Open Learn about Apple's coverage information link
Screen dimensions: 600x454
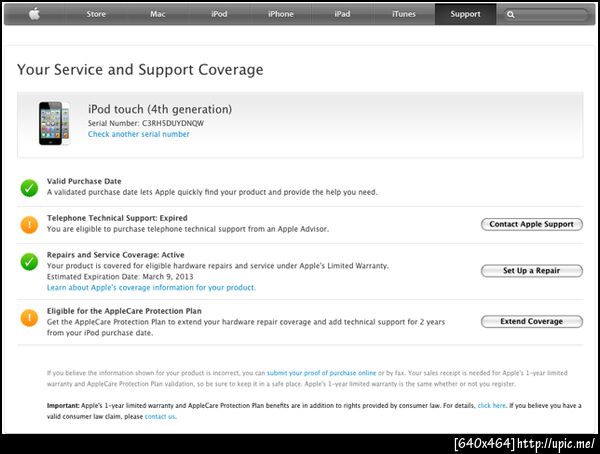point(151,287)
